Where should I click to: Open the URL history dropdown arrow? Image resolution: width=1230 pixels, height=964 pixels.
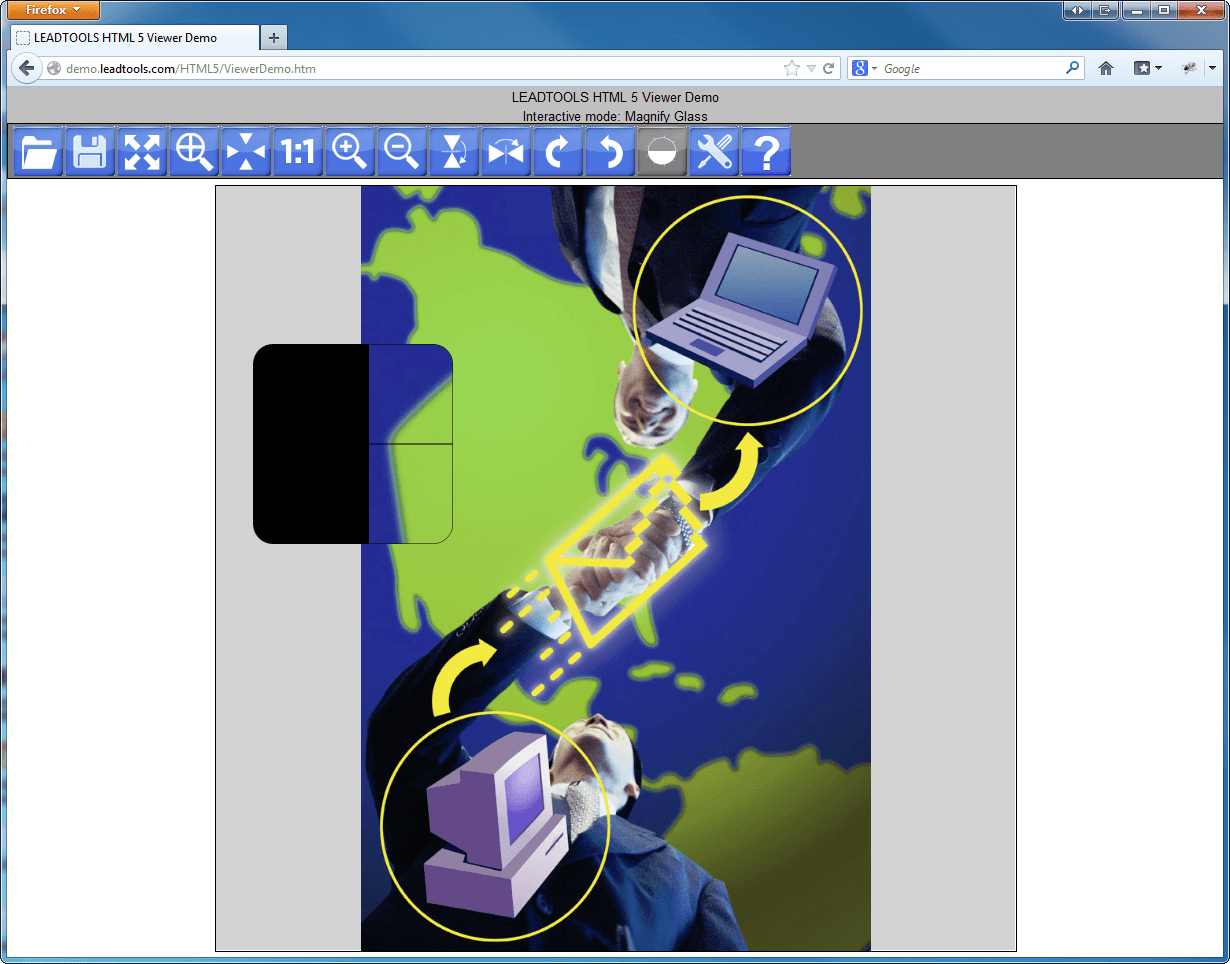pos(811,69)
